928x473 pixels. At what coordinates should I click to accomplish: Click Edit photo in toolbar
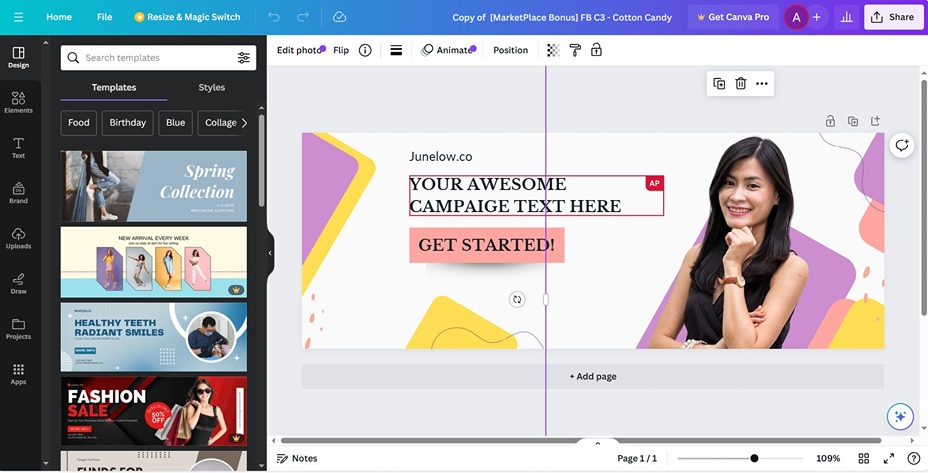tap(299, 50)
